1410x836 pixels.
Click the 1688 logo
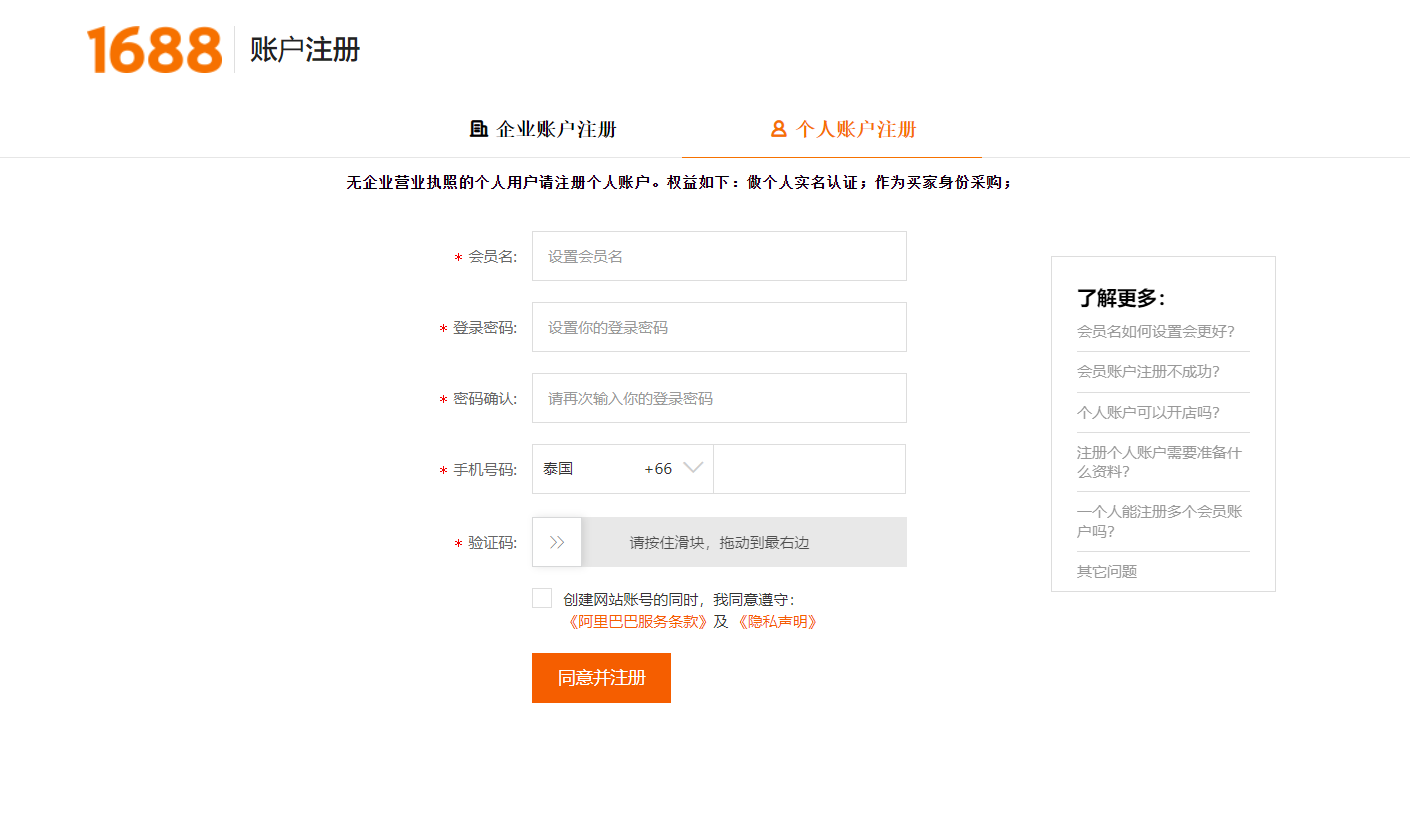154,50
